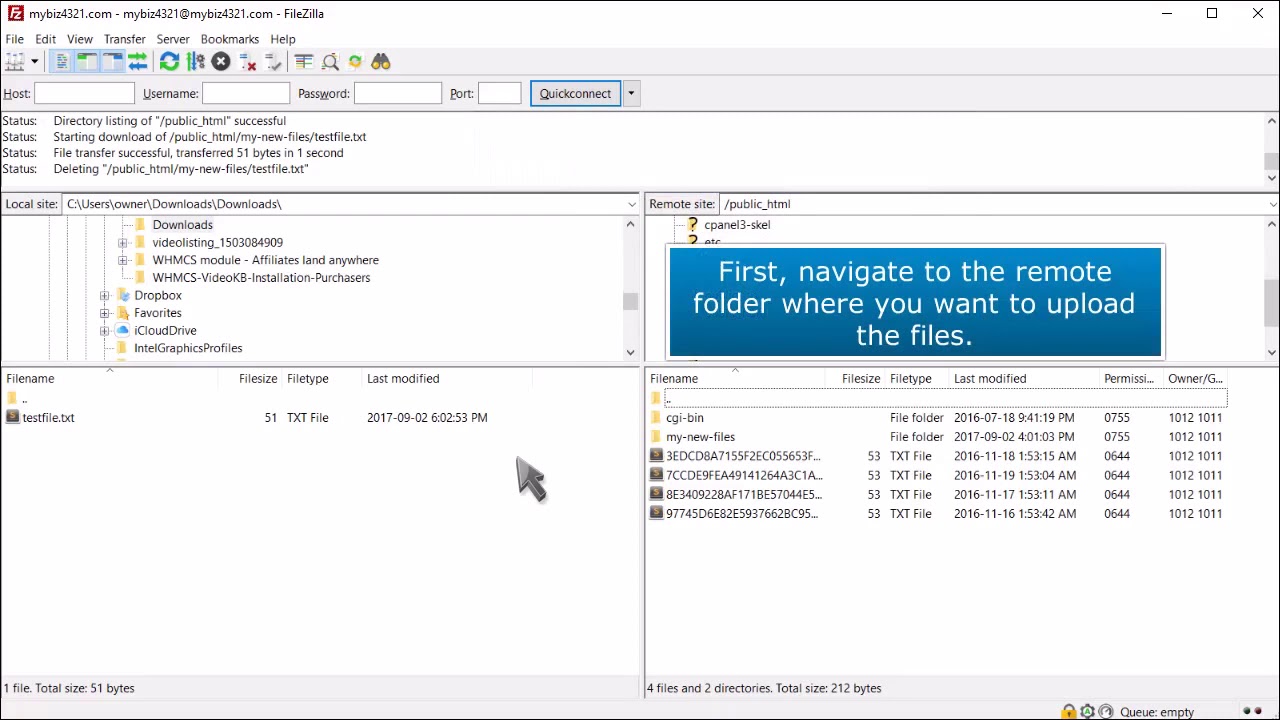
Task: Open the Server menu
Action: coord(173,39)
